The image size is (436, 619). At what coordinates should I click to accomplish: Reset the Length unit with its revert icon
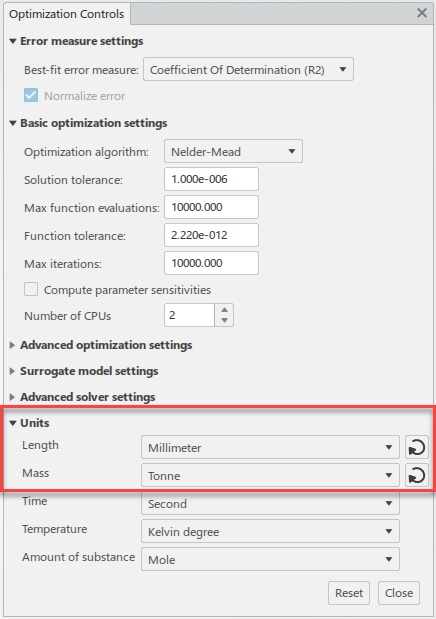click(417, 447)
